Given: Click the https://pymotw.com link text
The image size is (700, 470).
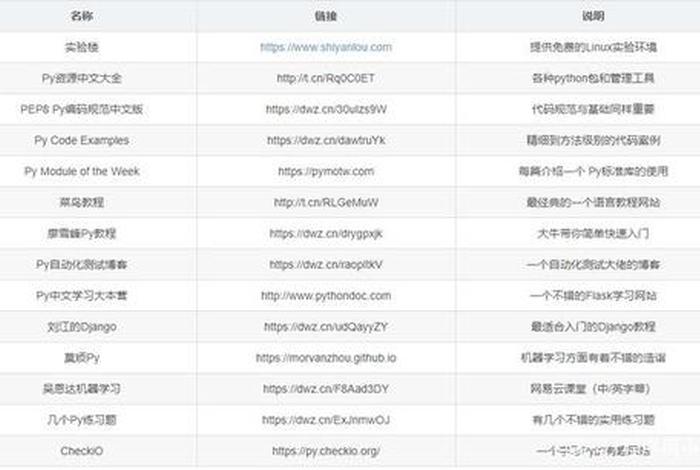Looking at the screenshot, I should click(326, 171).
